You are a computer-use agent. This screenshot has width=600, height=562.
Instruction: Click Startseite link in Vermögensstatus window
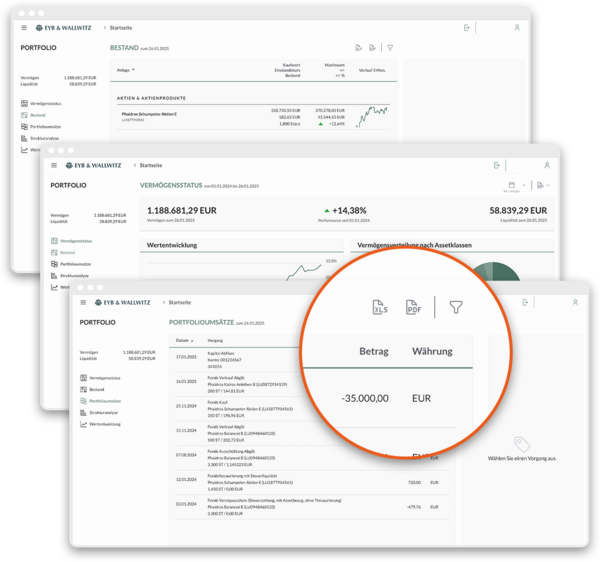[x=150, y=165]
